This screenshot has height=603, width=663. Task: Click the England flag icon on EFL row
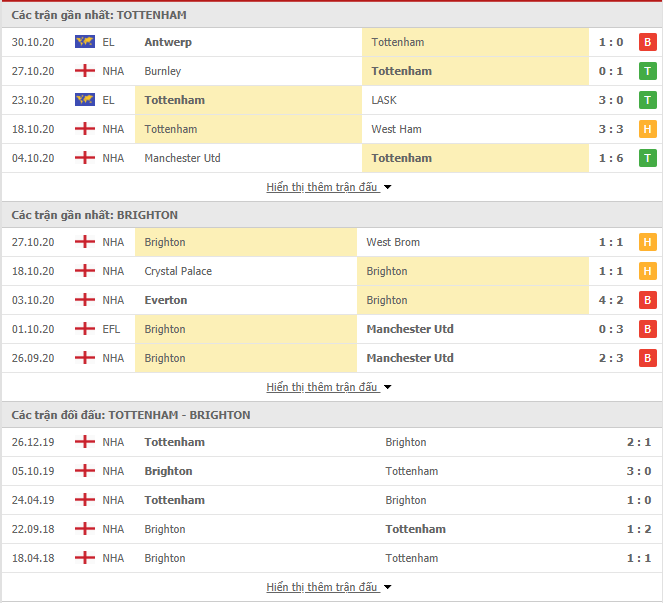point(85,328)
